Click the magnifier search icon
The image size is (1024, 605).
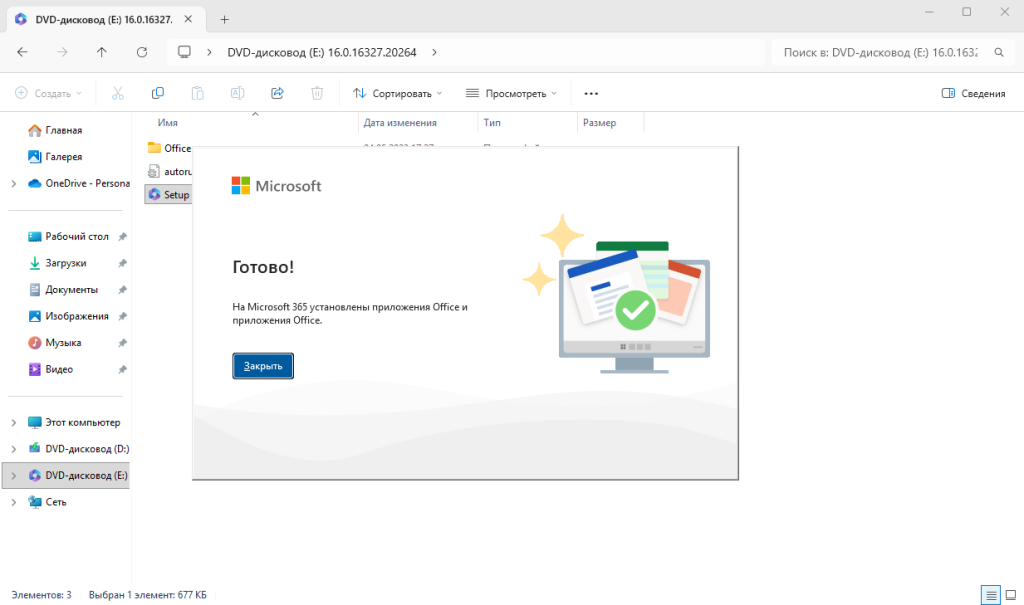(999, 52)
